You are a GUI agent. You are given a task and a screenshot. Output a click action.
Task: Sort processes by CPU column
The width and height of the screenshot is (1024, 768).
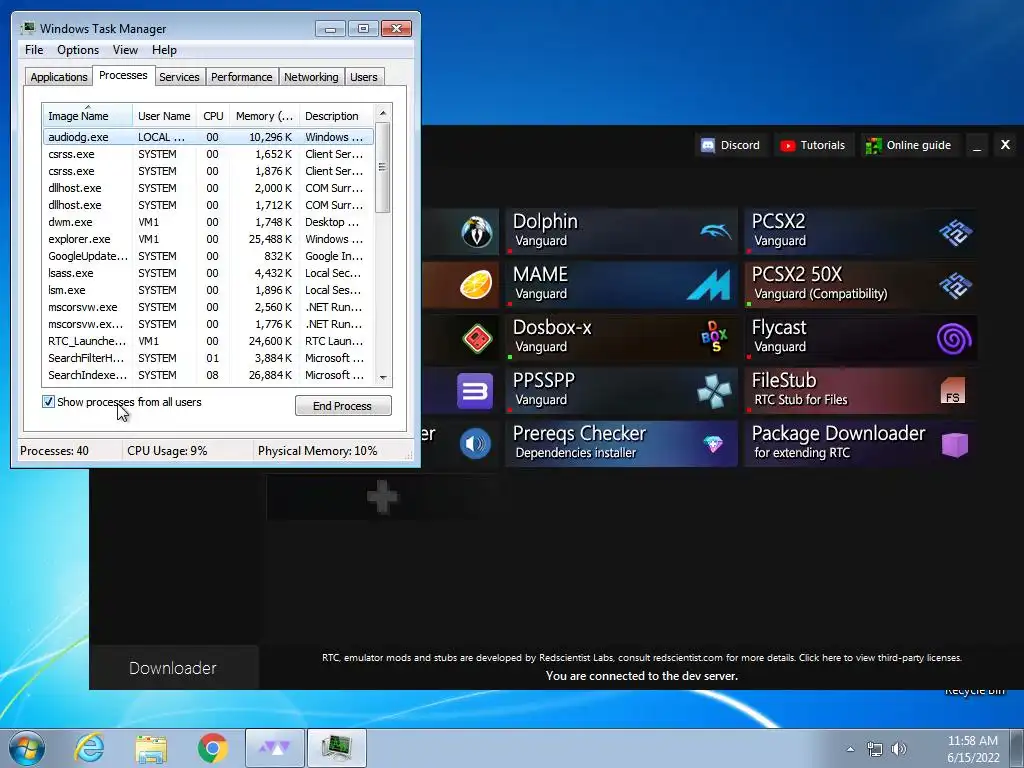tap(213, 116)
